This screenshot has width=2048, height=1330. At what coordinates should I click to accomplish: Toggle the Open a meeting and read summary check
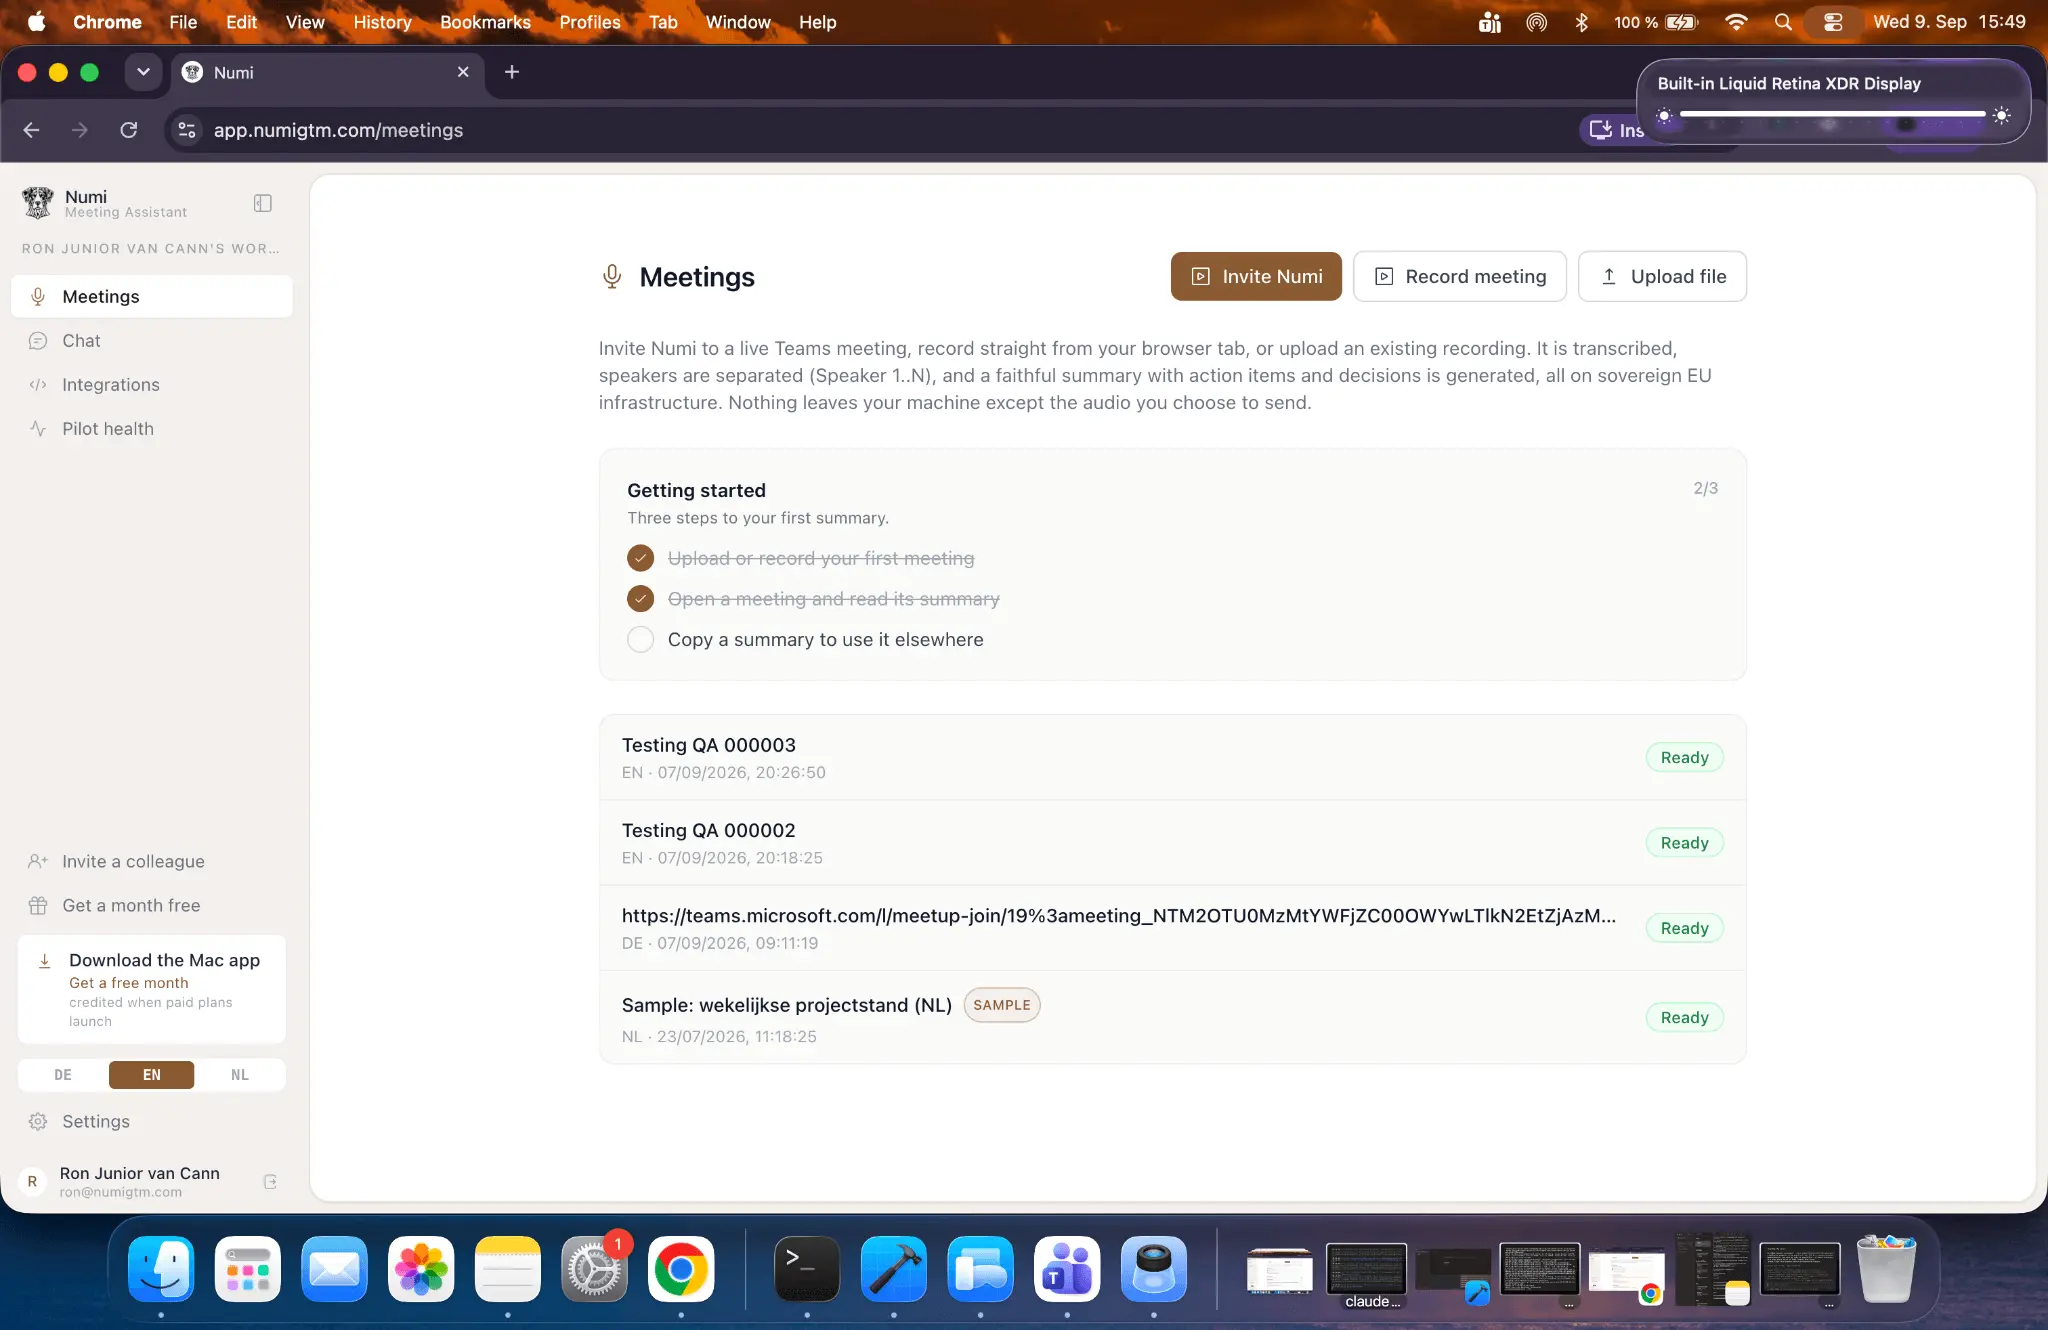pos(640,599)
